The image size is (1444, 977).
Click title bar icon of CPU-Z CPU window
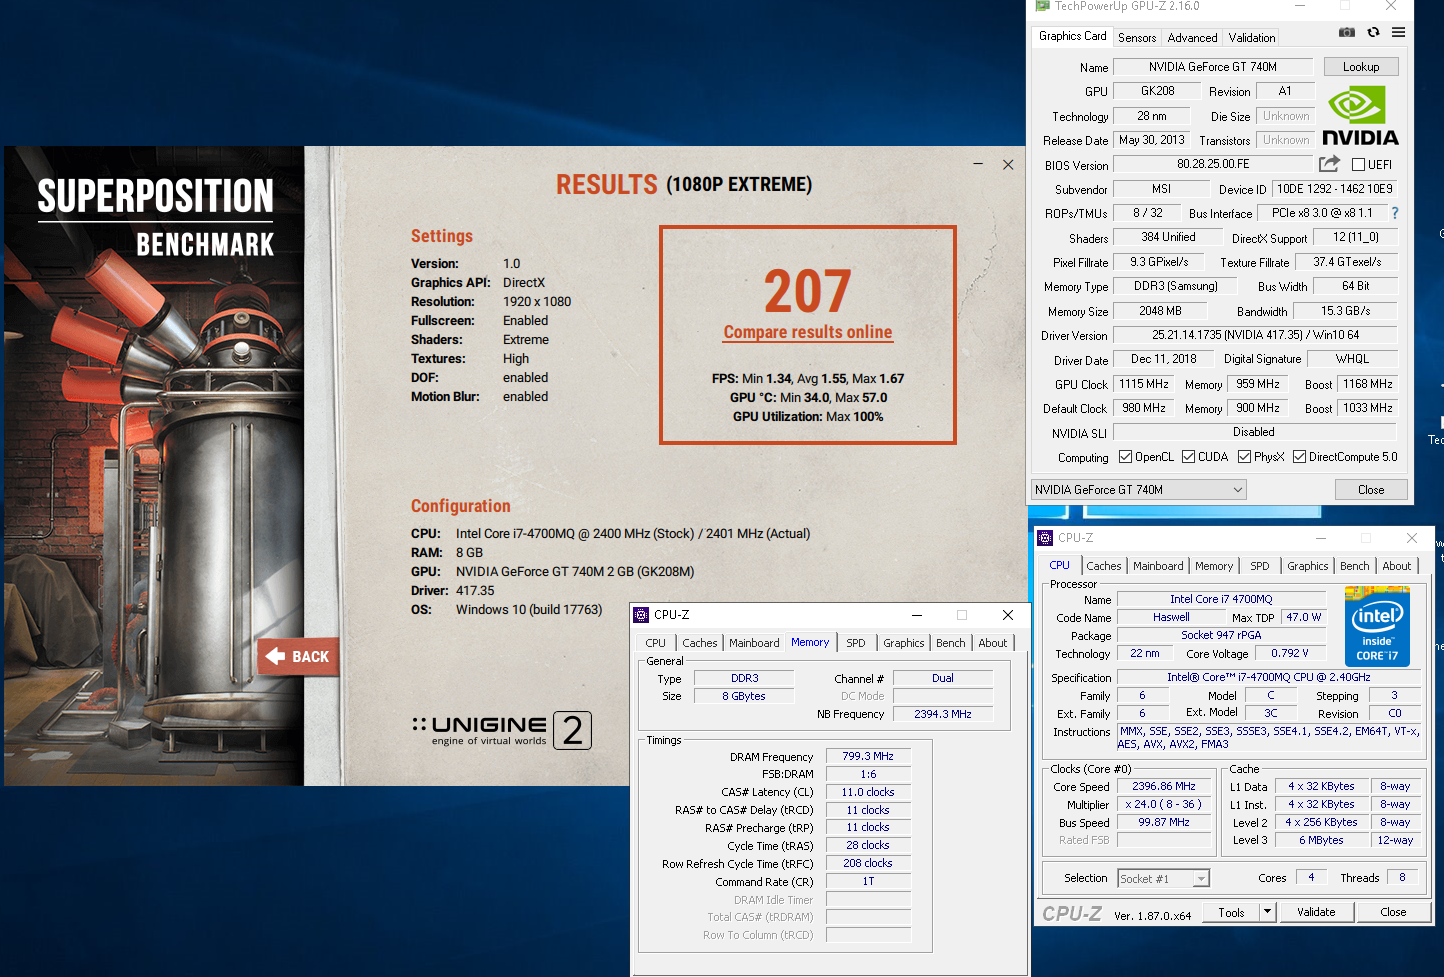coord(1045,538)
